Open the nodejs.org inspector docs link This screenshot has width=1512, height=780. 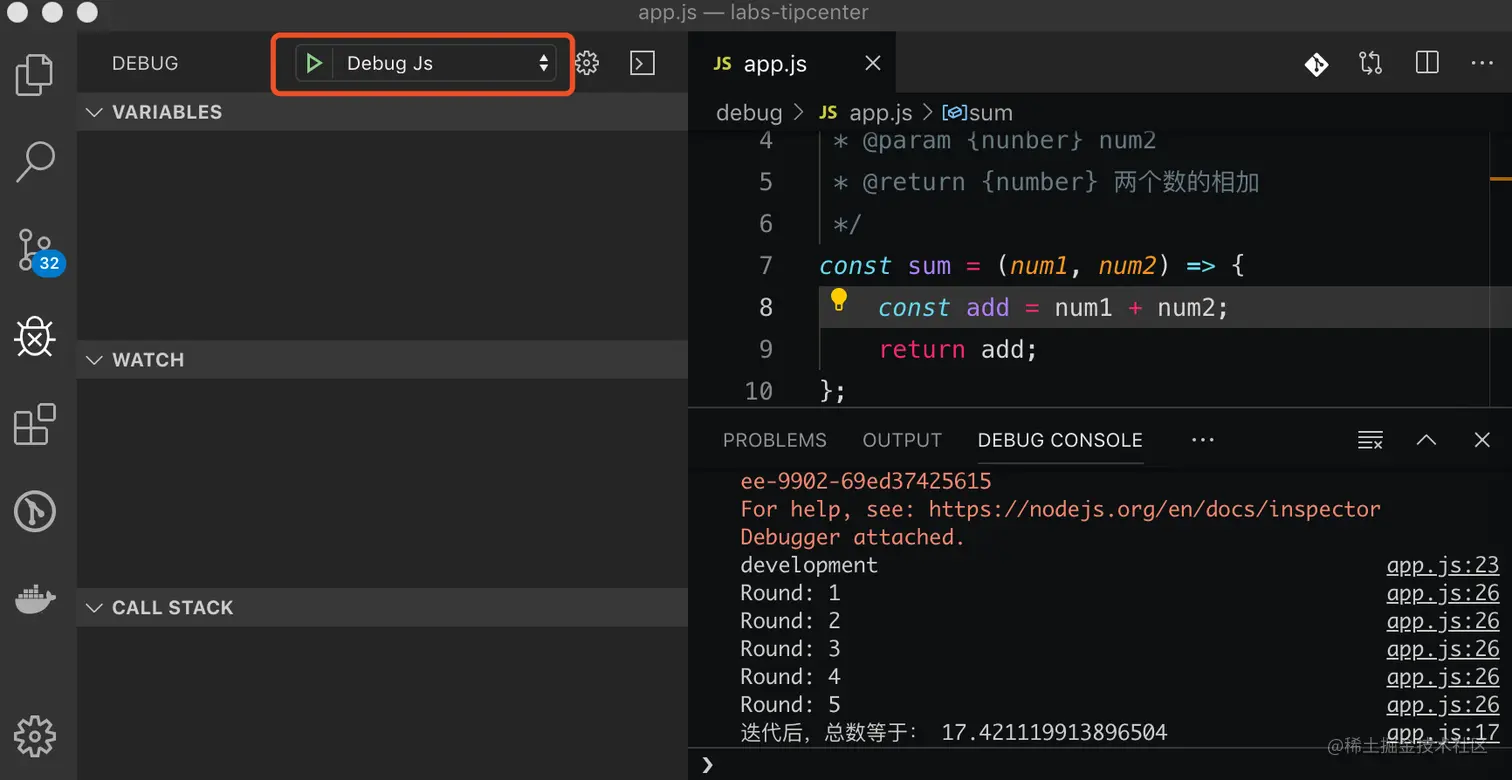click(x=1154, y=509)
